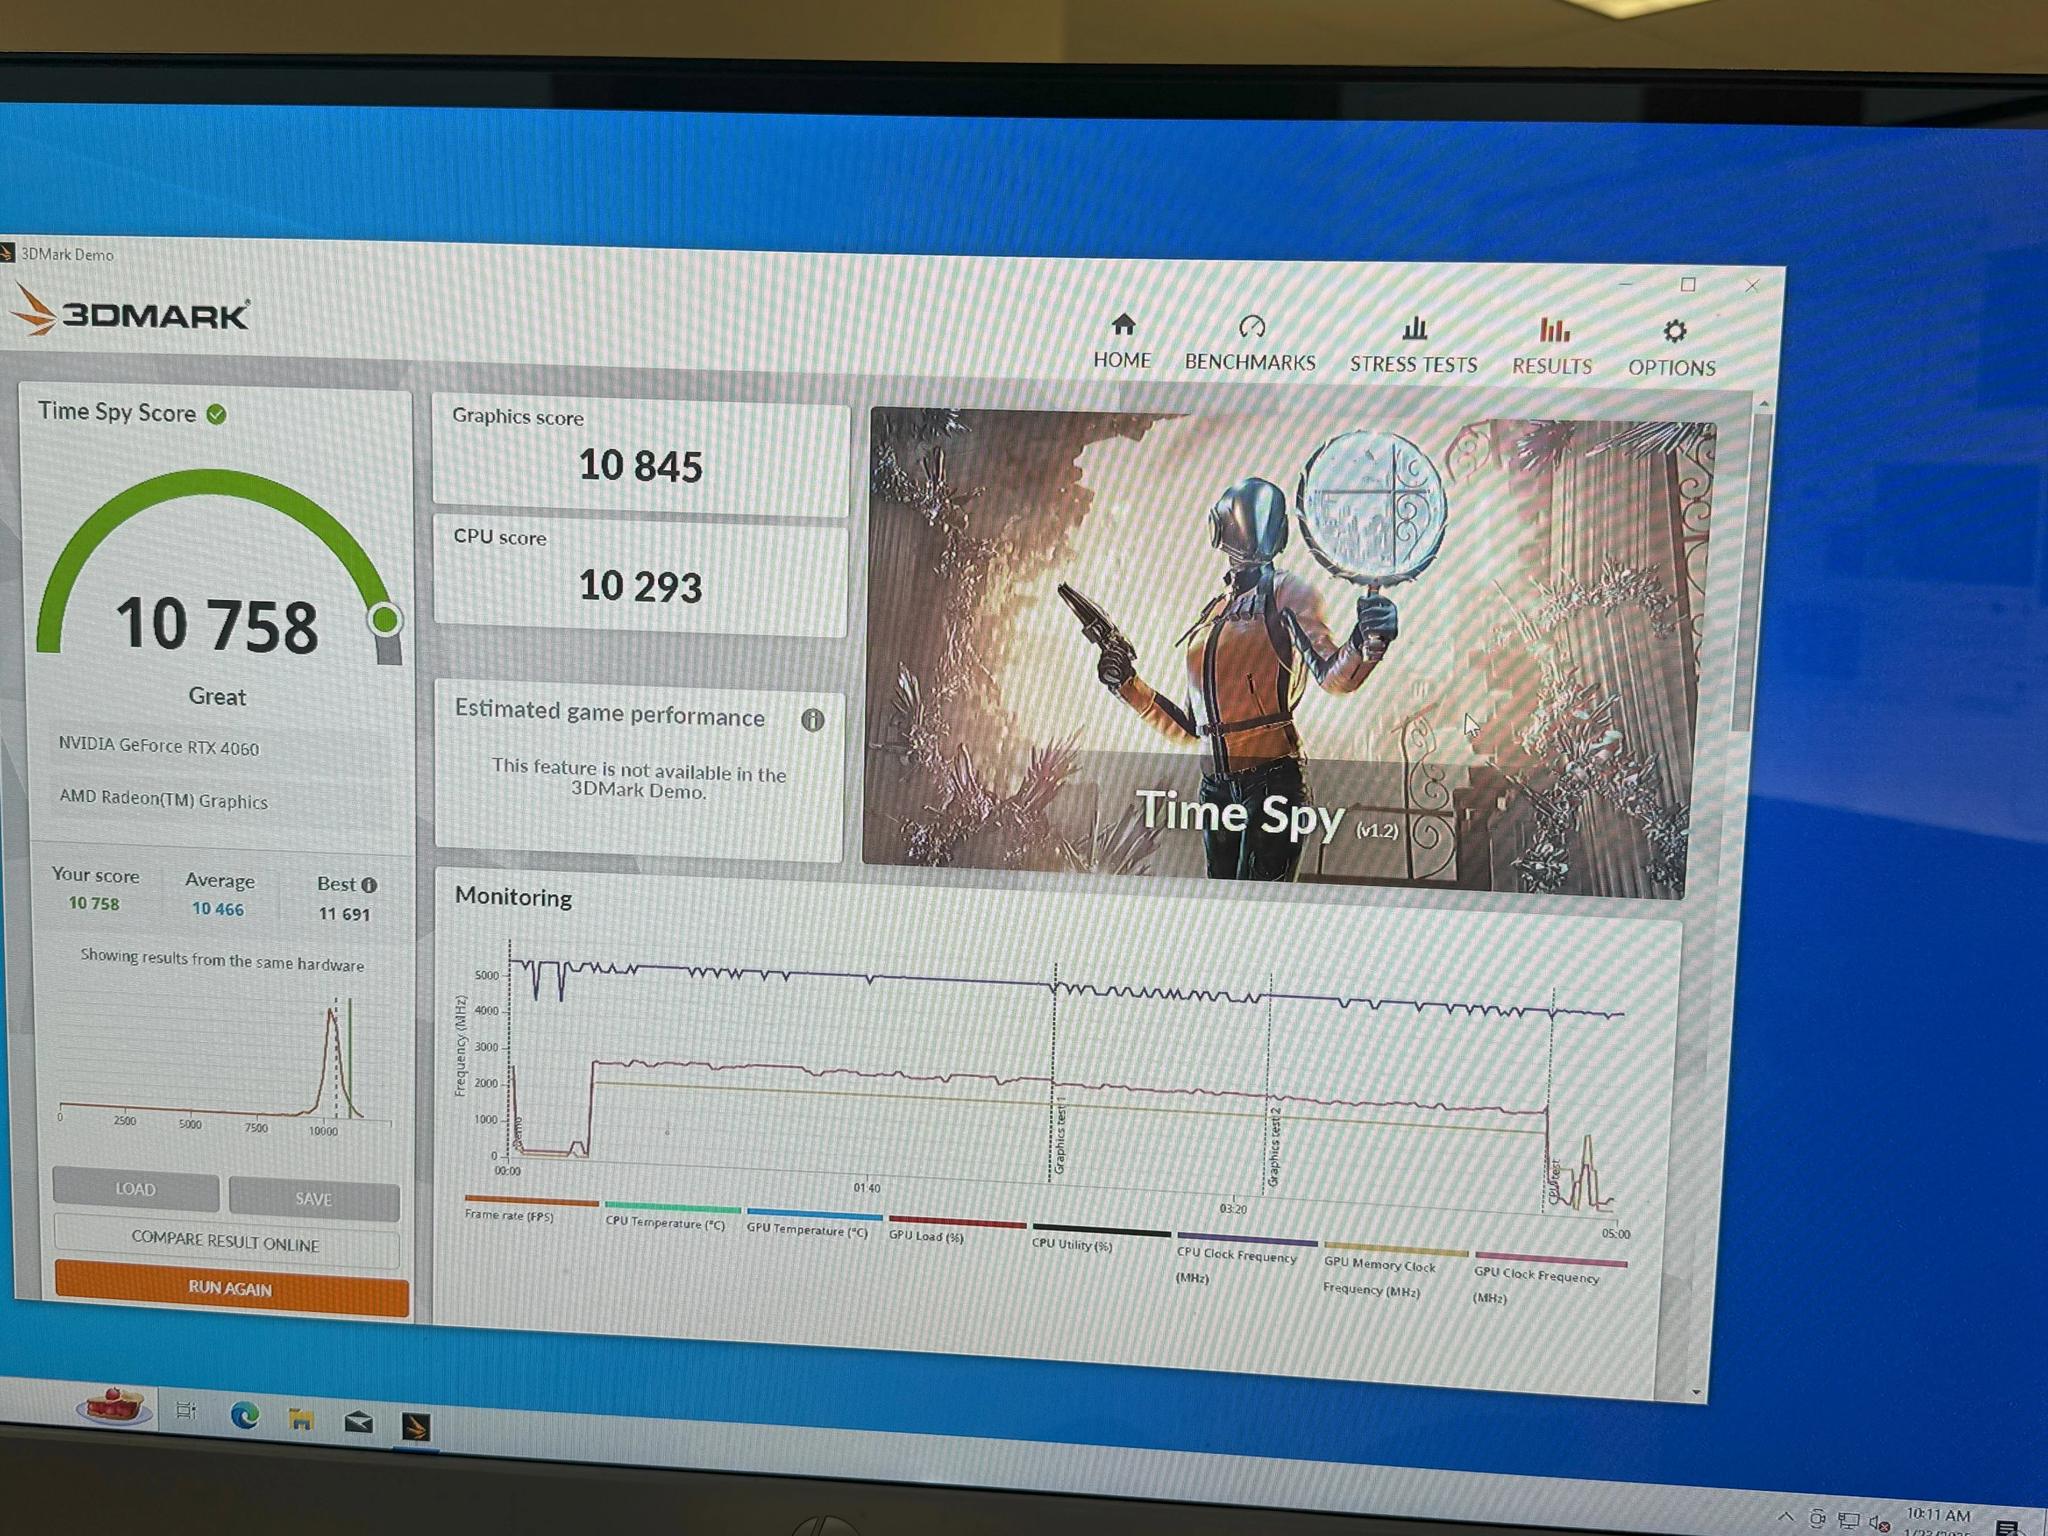Open File Explorer from the taskbar
The width and height of the screenshot is (2048, 1536).
(x=301, y=1418)
